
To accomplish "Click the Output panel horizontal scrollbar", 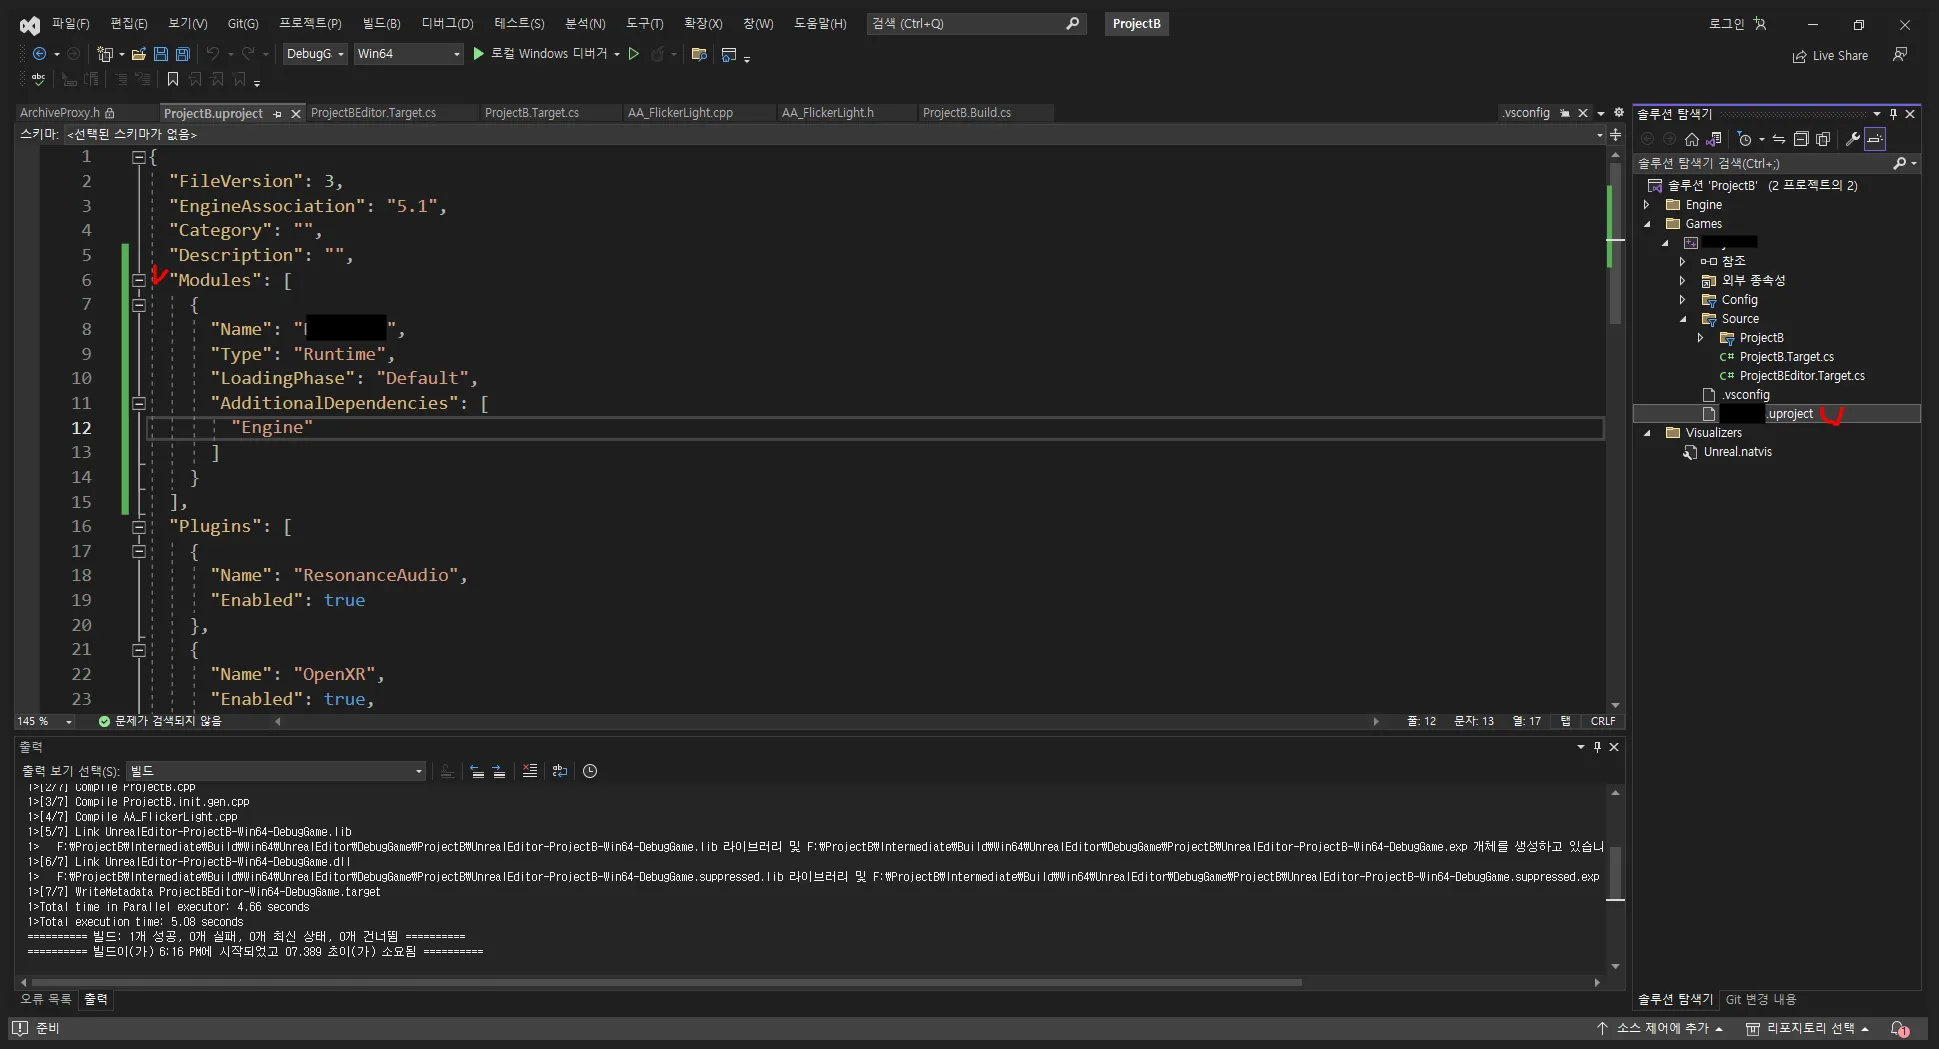I will (666, 983).
